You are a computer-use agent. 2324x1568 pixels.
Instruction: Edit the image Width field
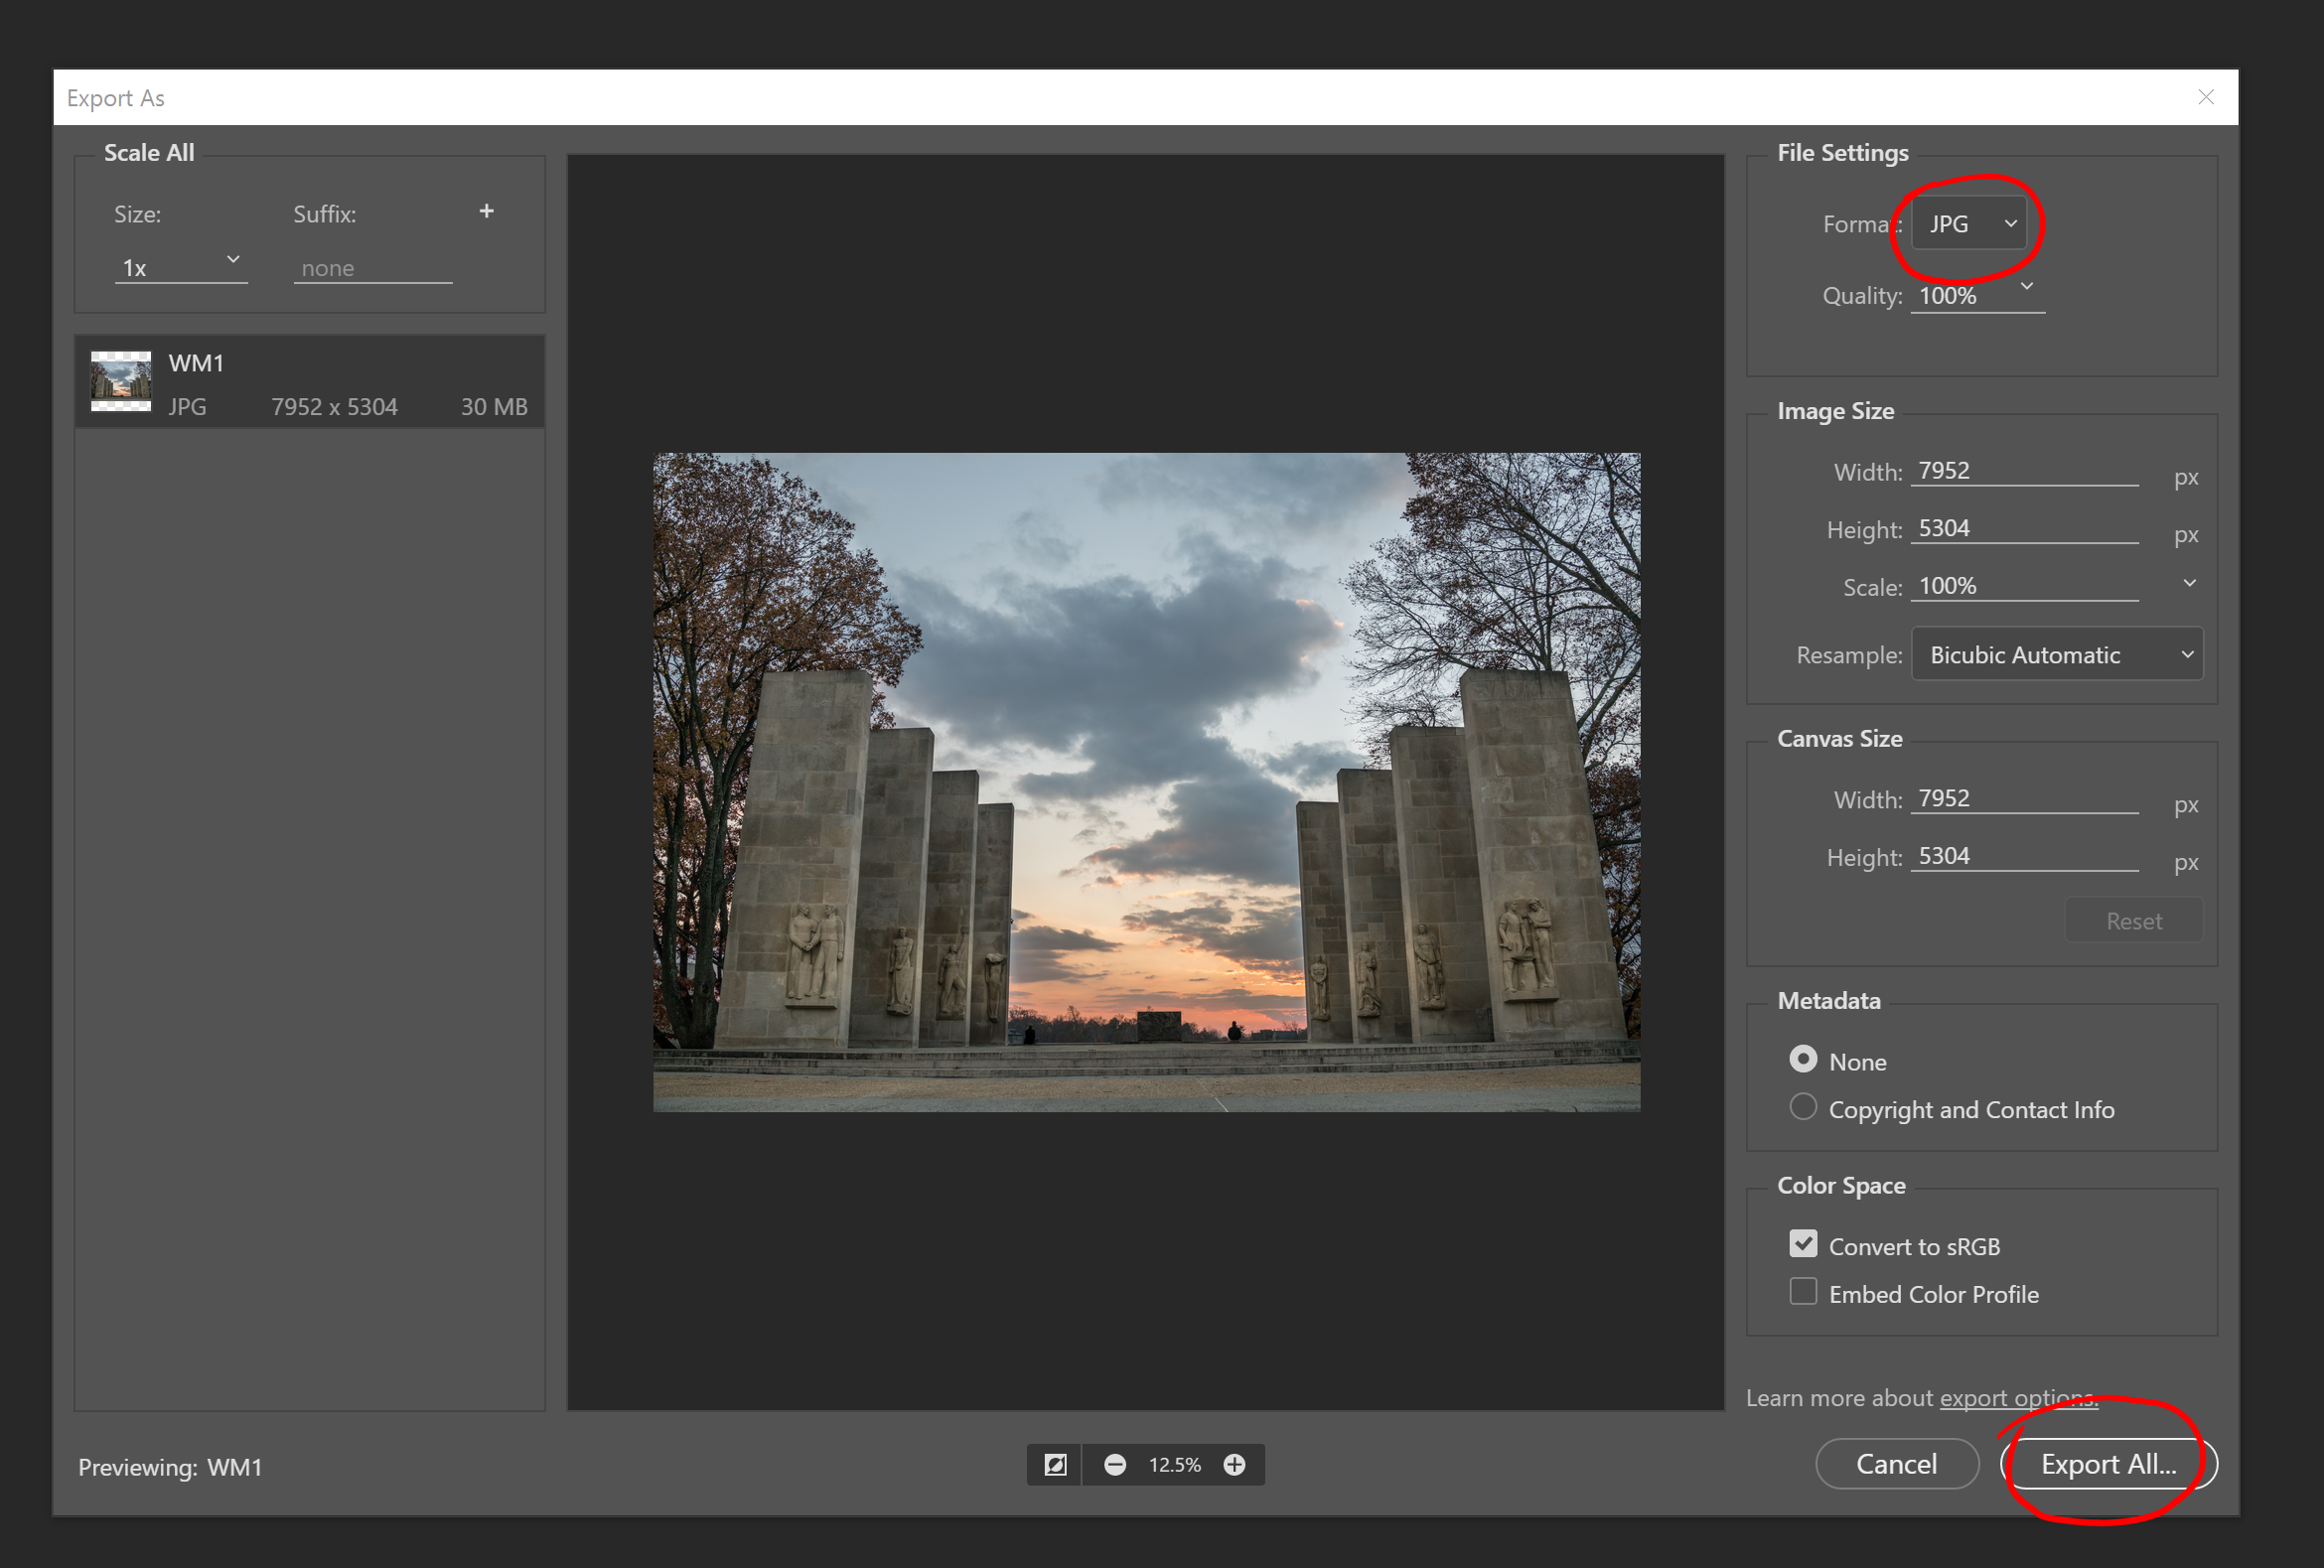click(x=2024, y=470)
